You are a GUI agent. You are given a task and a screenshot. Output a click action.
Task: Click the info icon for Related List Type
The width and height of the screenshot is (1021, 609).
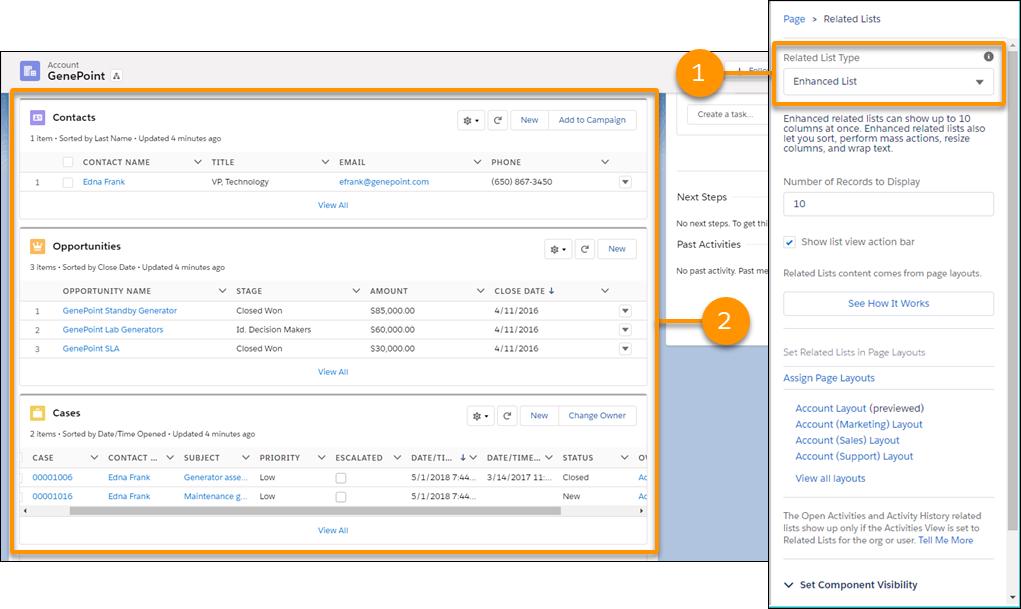pos(988,57)
